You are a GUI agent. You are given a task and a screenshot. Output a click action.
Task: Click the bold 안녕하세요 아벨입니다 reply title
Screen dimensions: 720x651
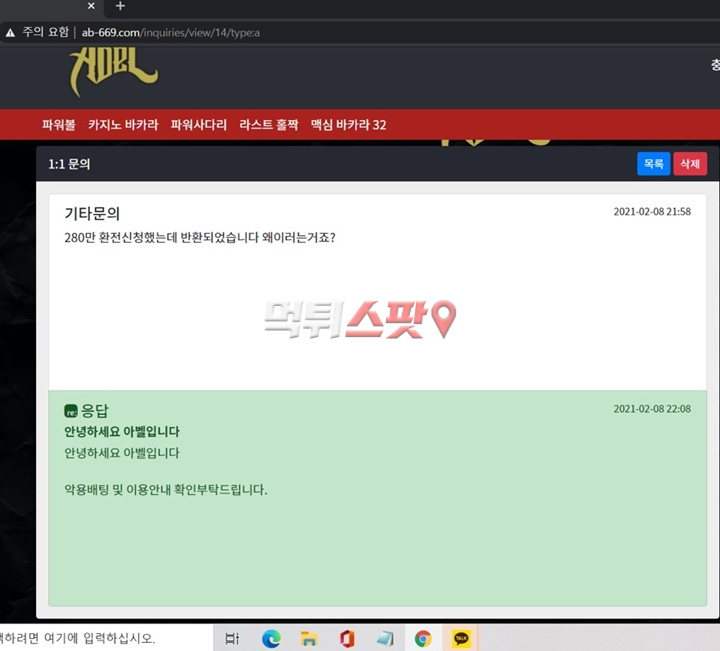click(122, 432)
